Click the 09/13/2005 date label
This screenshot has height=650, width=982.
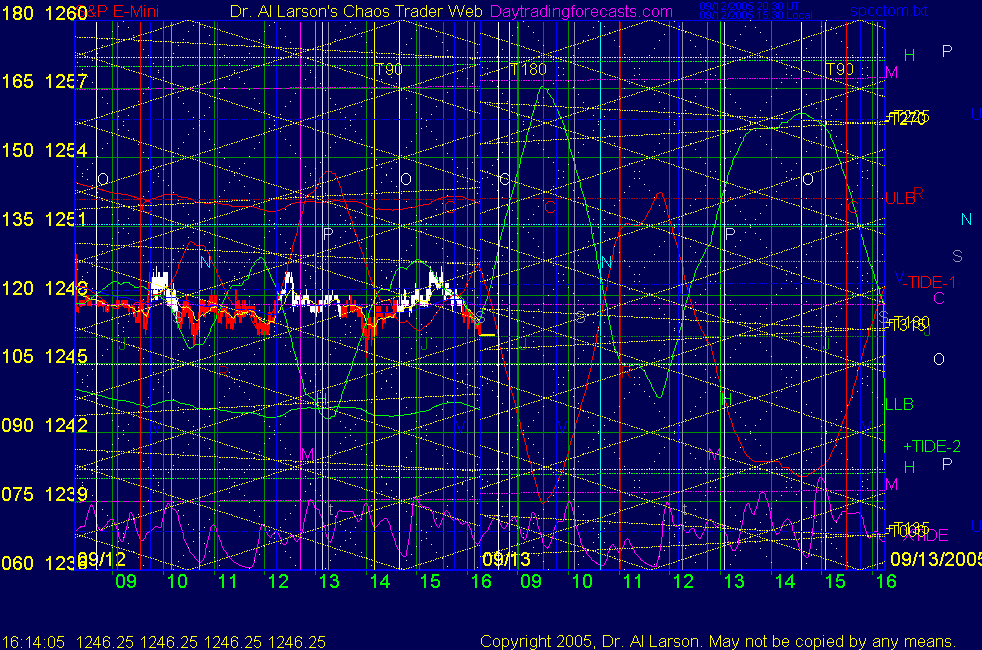coord(936,559)
